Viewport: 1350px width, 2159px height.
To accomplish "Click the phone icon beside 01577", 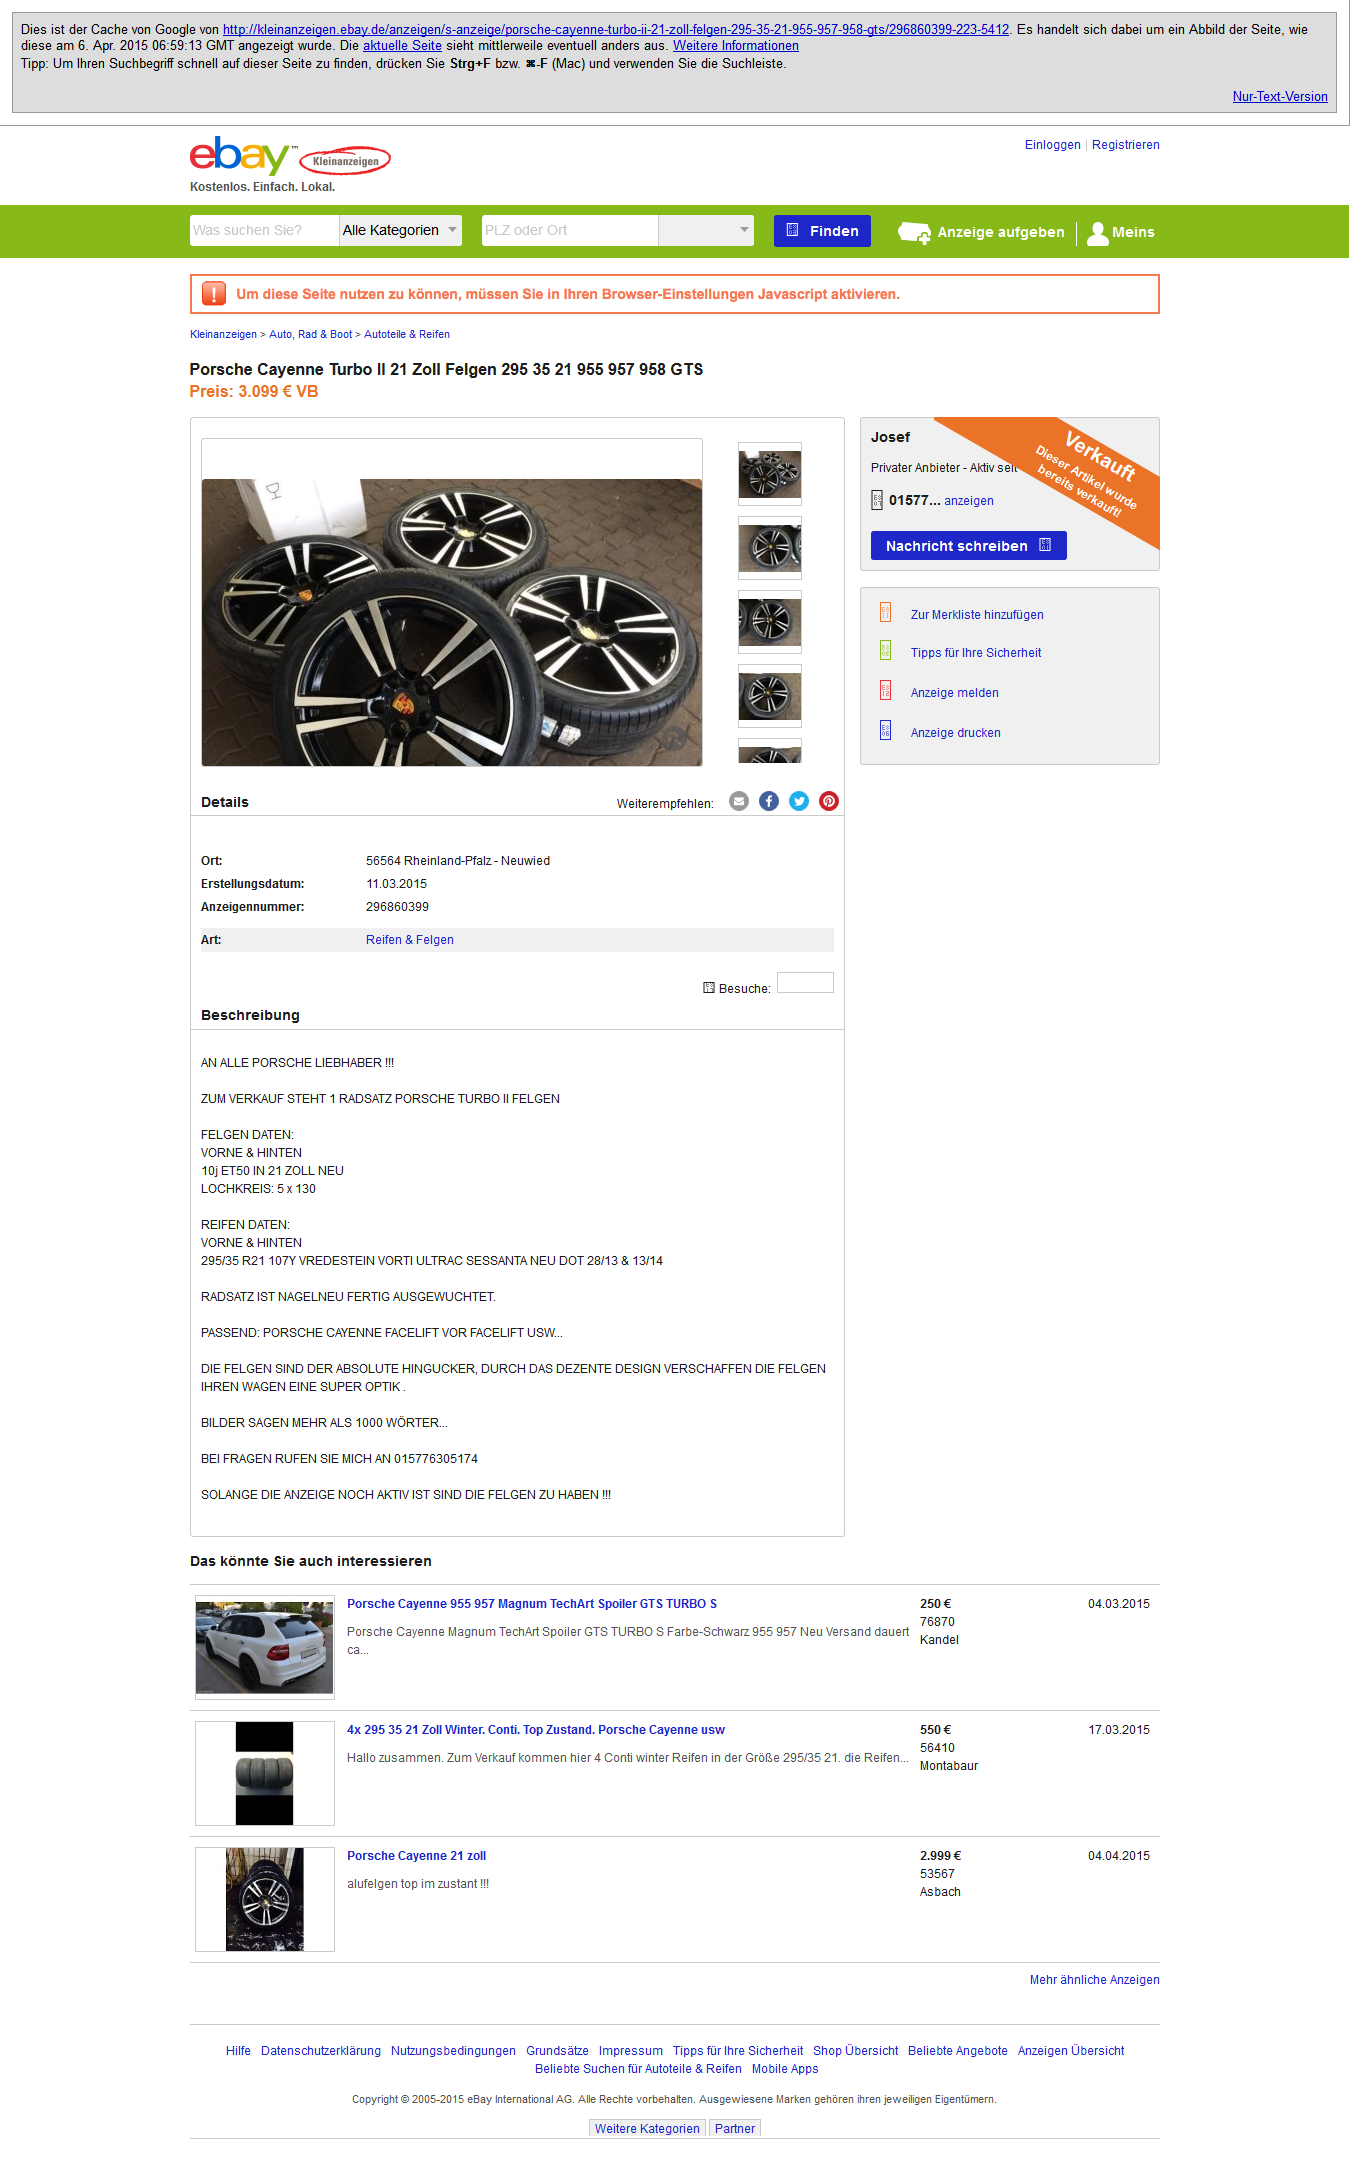I will (x=877, y=500).
